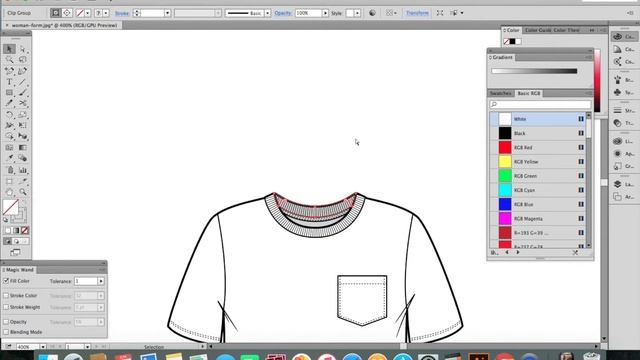Click the Gradient panel tab
The width and height of the screenshot is (640, 360).
(502, 58)
